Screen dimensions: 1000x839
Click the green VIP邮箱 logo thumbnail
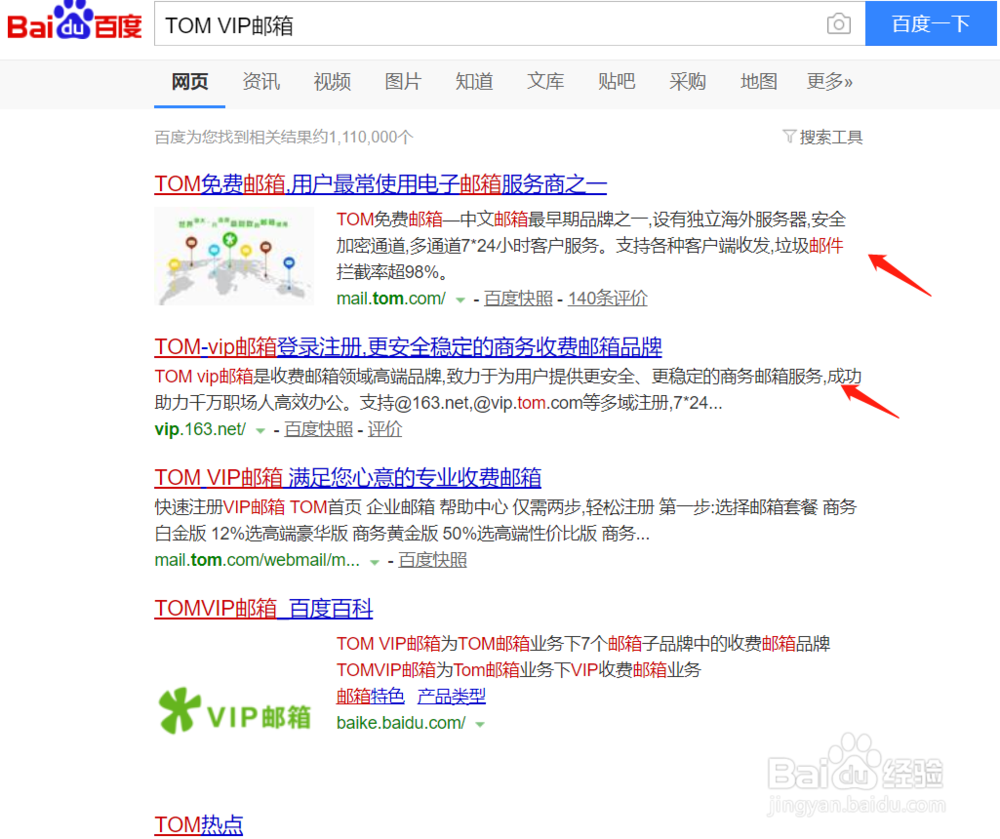(234, 711)
